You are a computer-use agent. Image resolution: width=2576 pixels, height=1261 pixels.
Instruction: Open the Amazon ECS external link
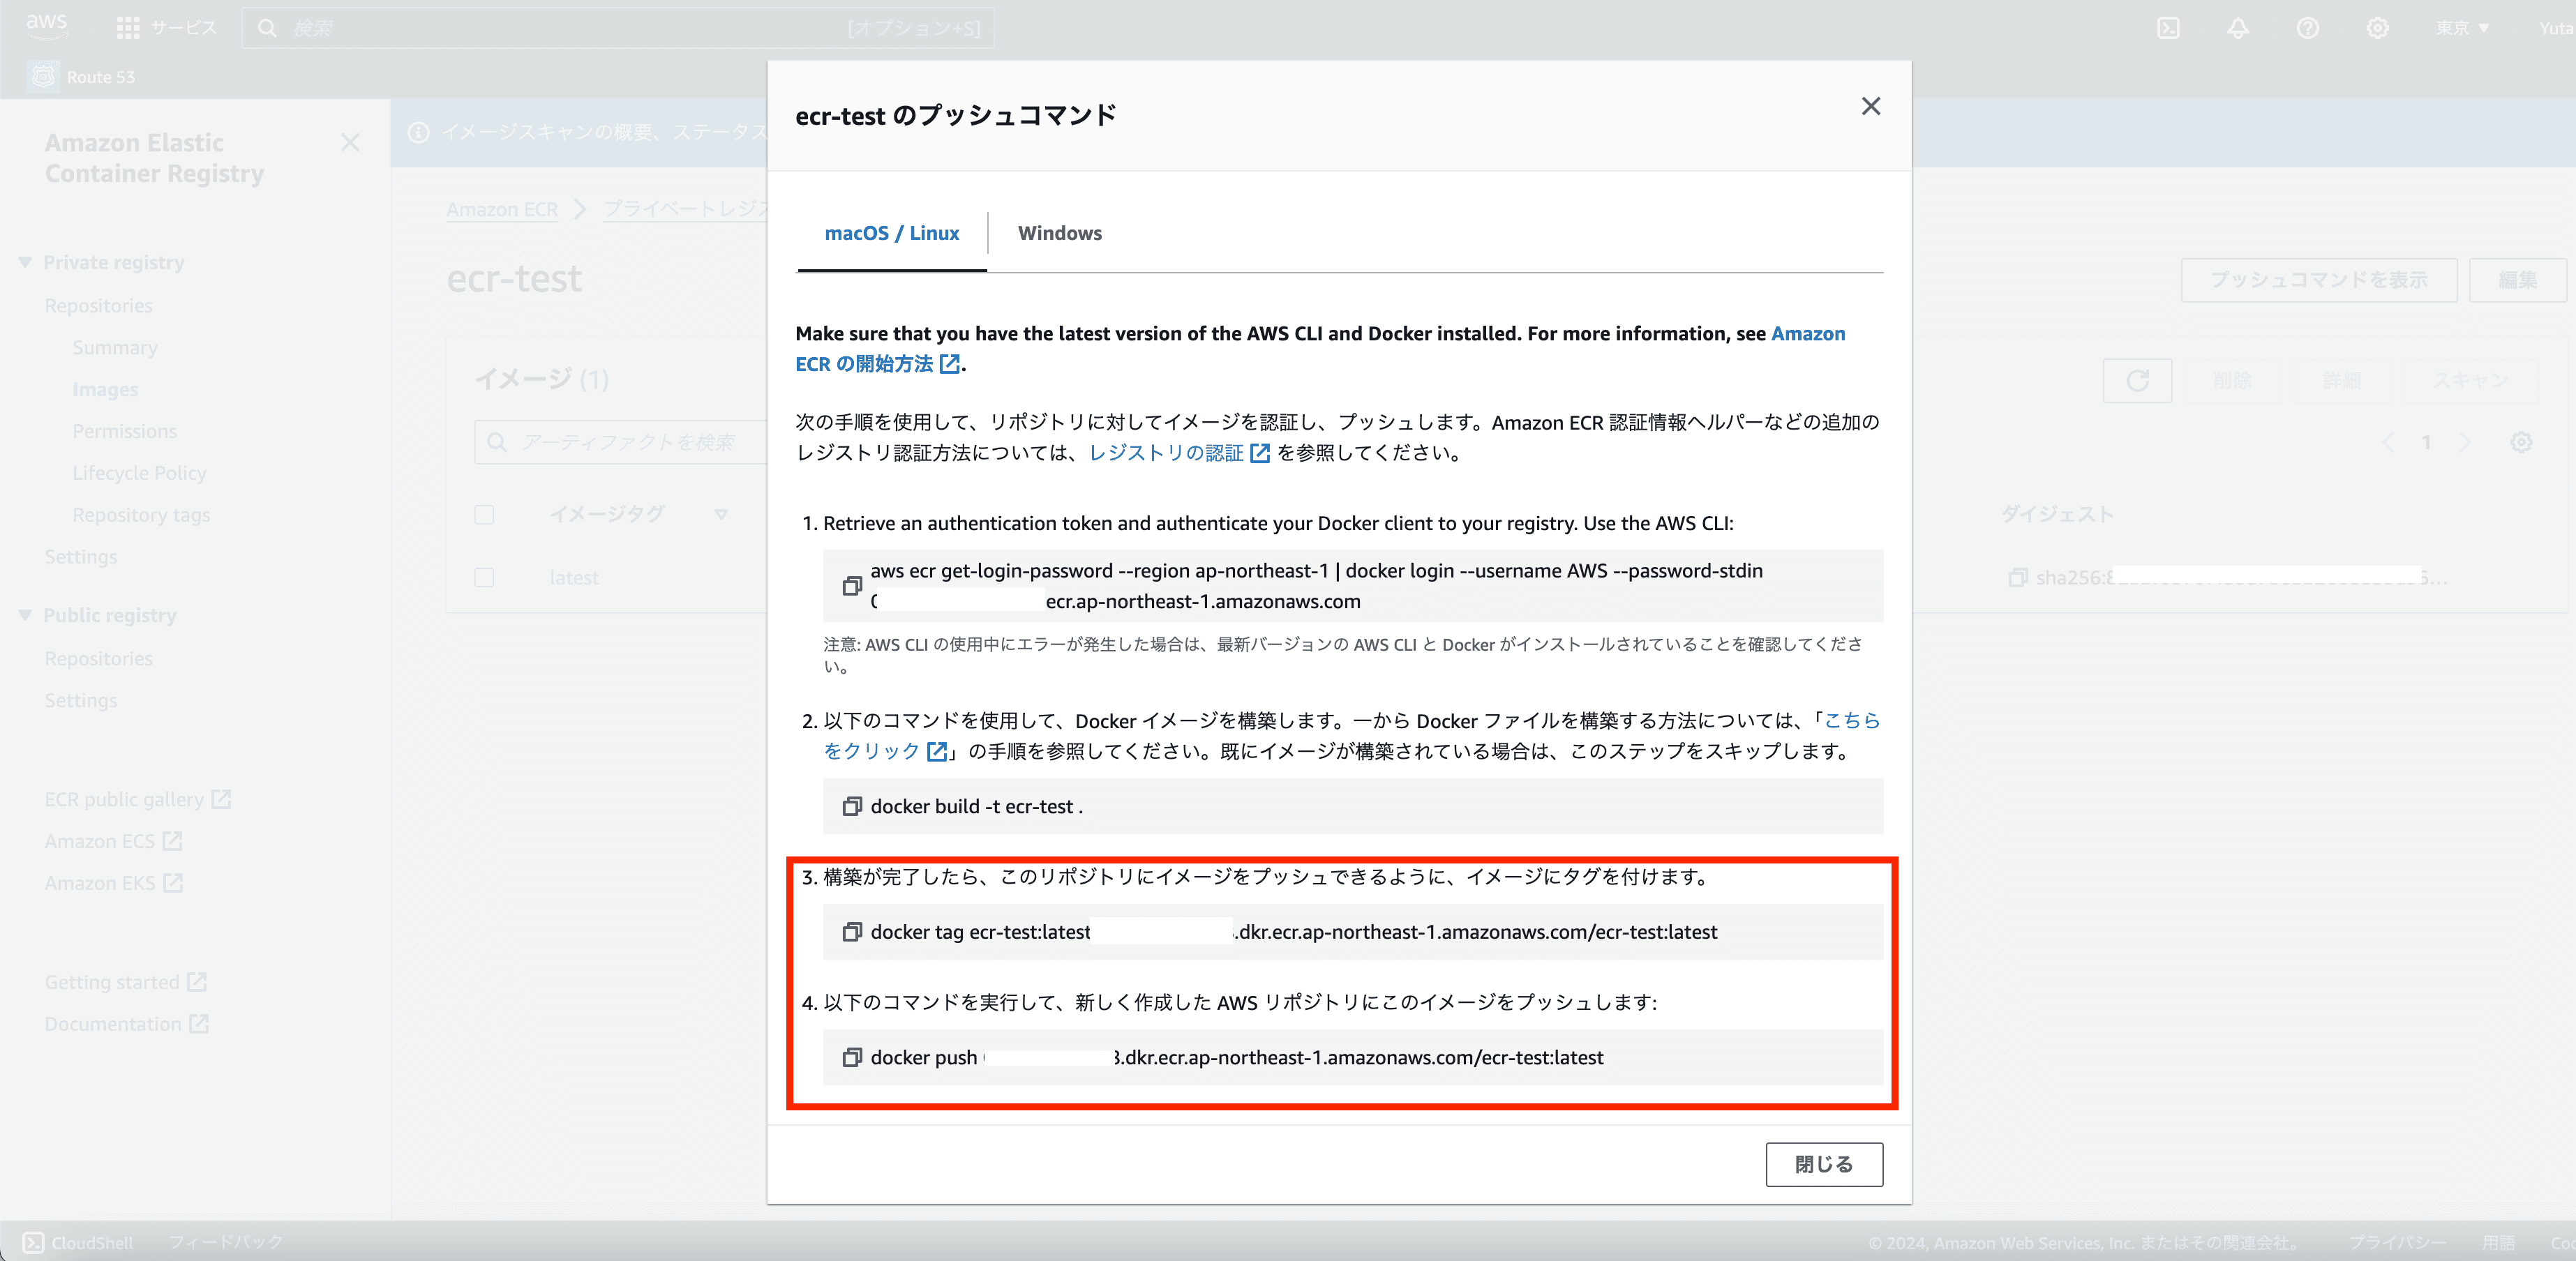click(x=113, y=842)
